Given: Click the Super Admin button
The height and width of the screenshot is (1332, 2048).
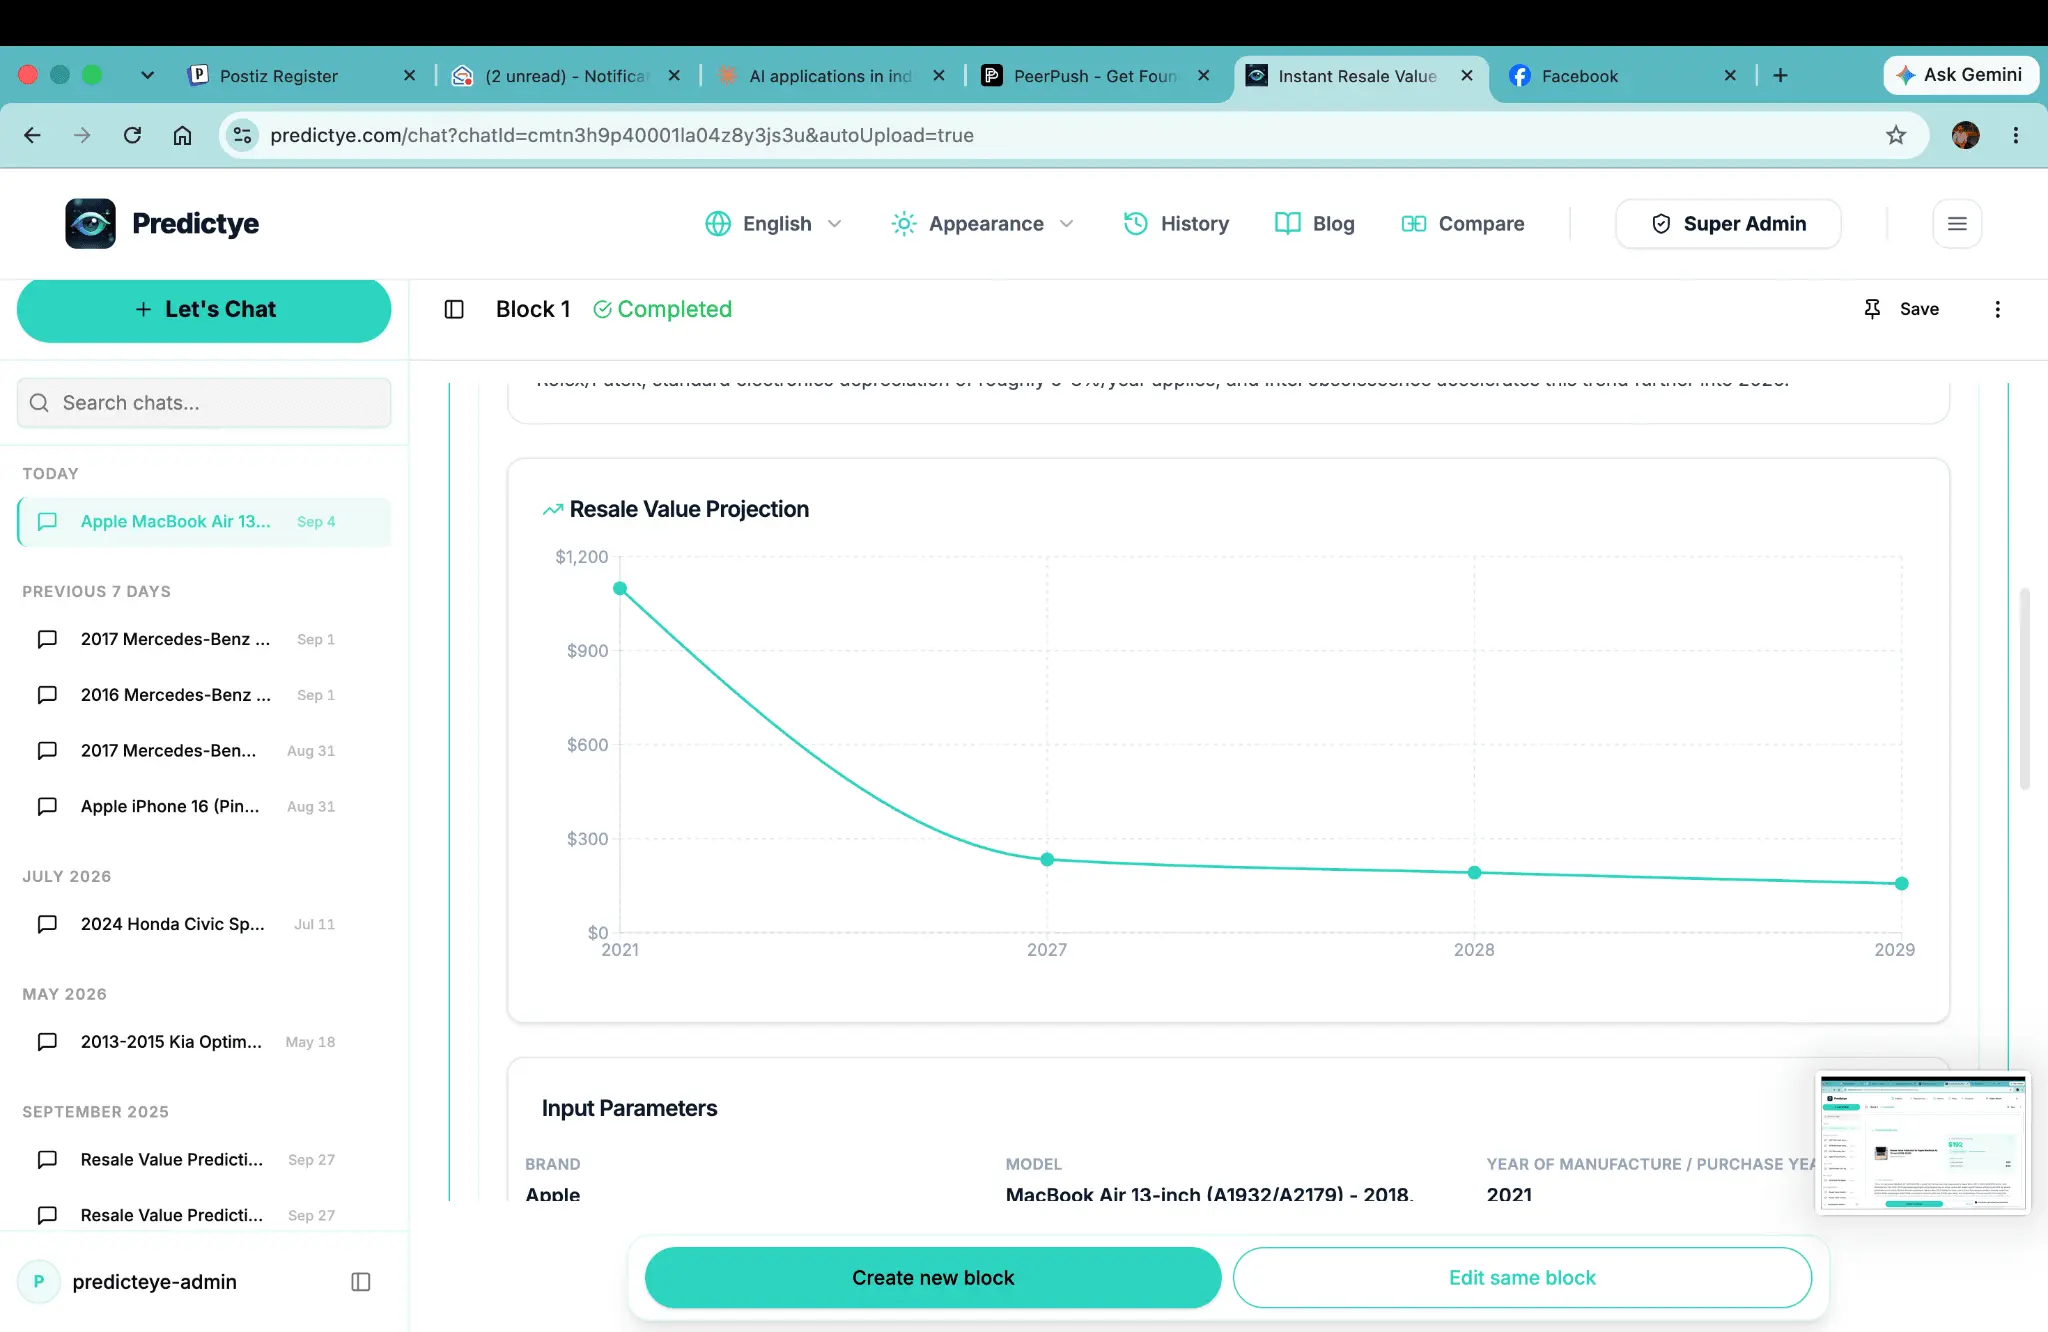Looking at the screenshot, I should coord(1728,224).
